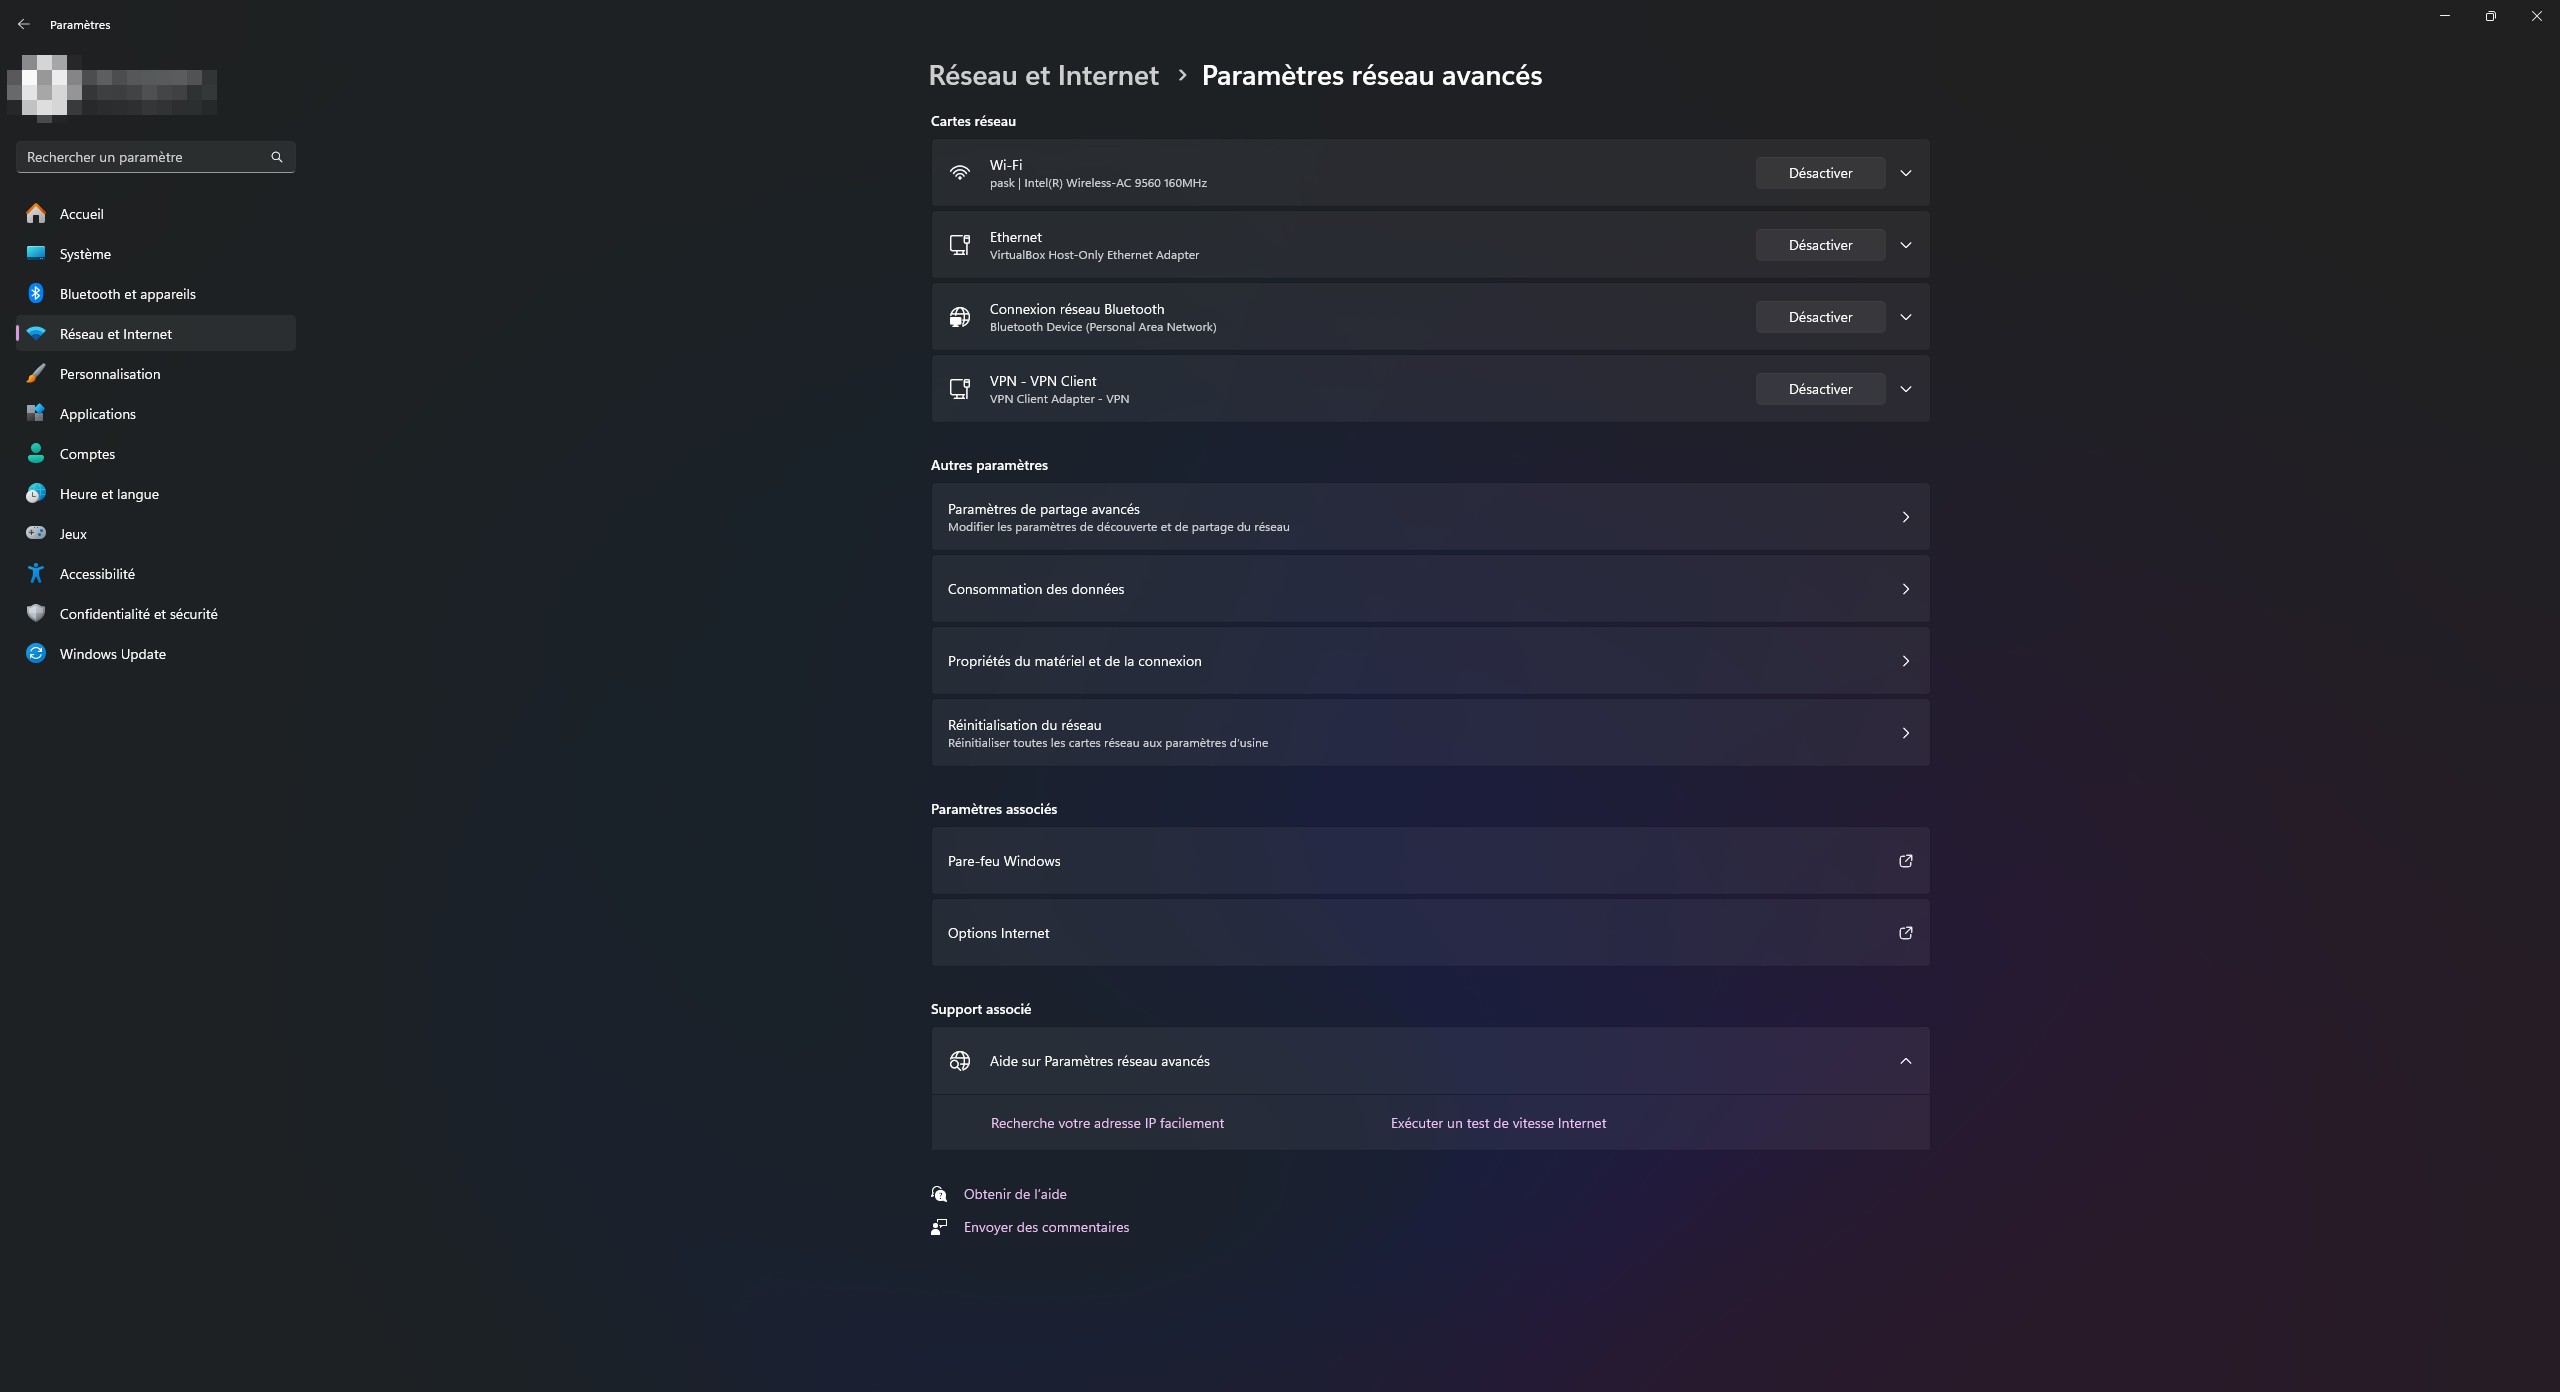This screenshot has height=1392, width=2560.
Task: Click the Windows Update sync icon
Action: click(36, 653)
